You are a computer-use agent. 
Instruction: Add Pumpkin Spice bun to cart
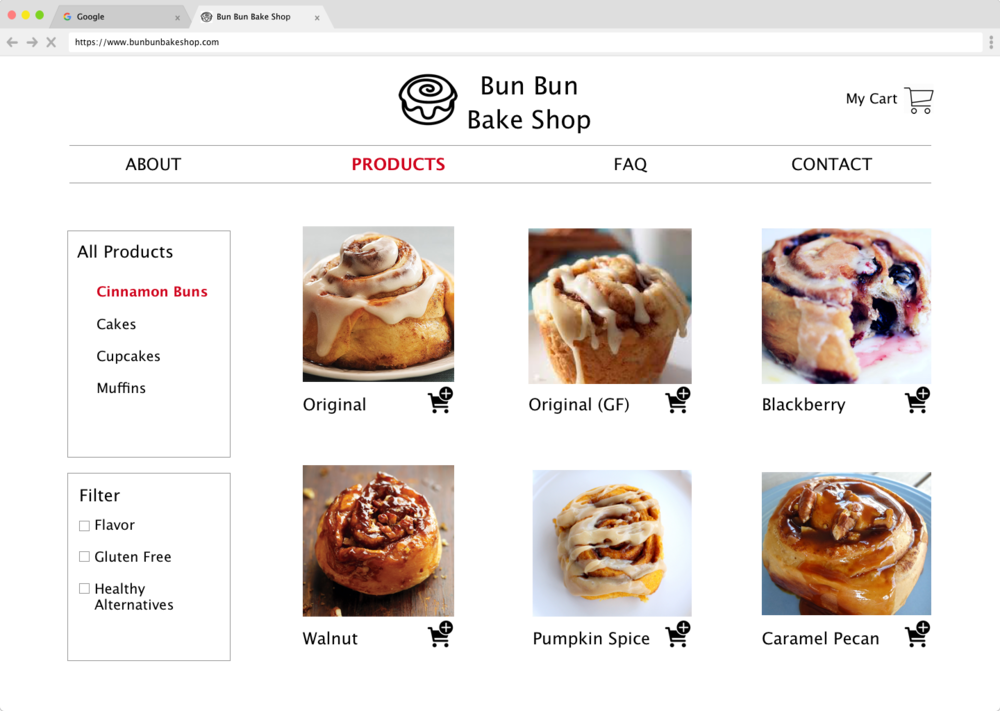(x=678, y=634)
